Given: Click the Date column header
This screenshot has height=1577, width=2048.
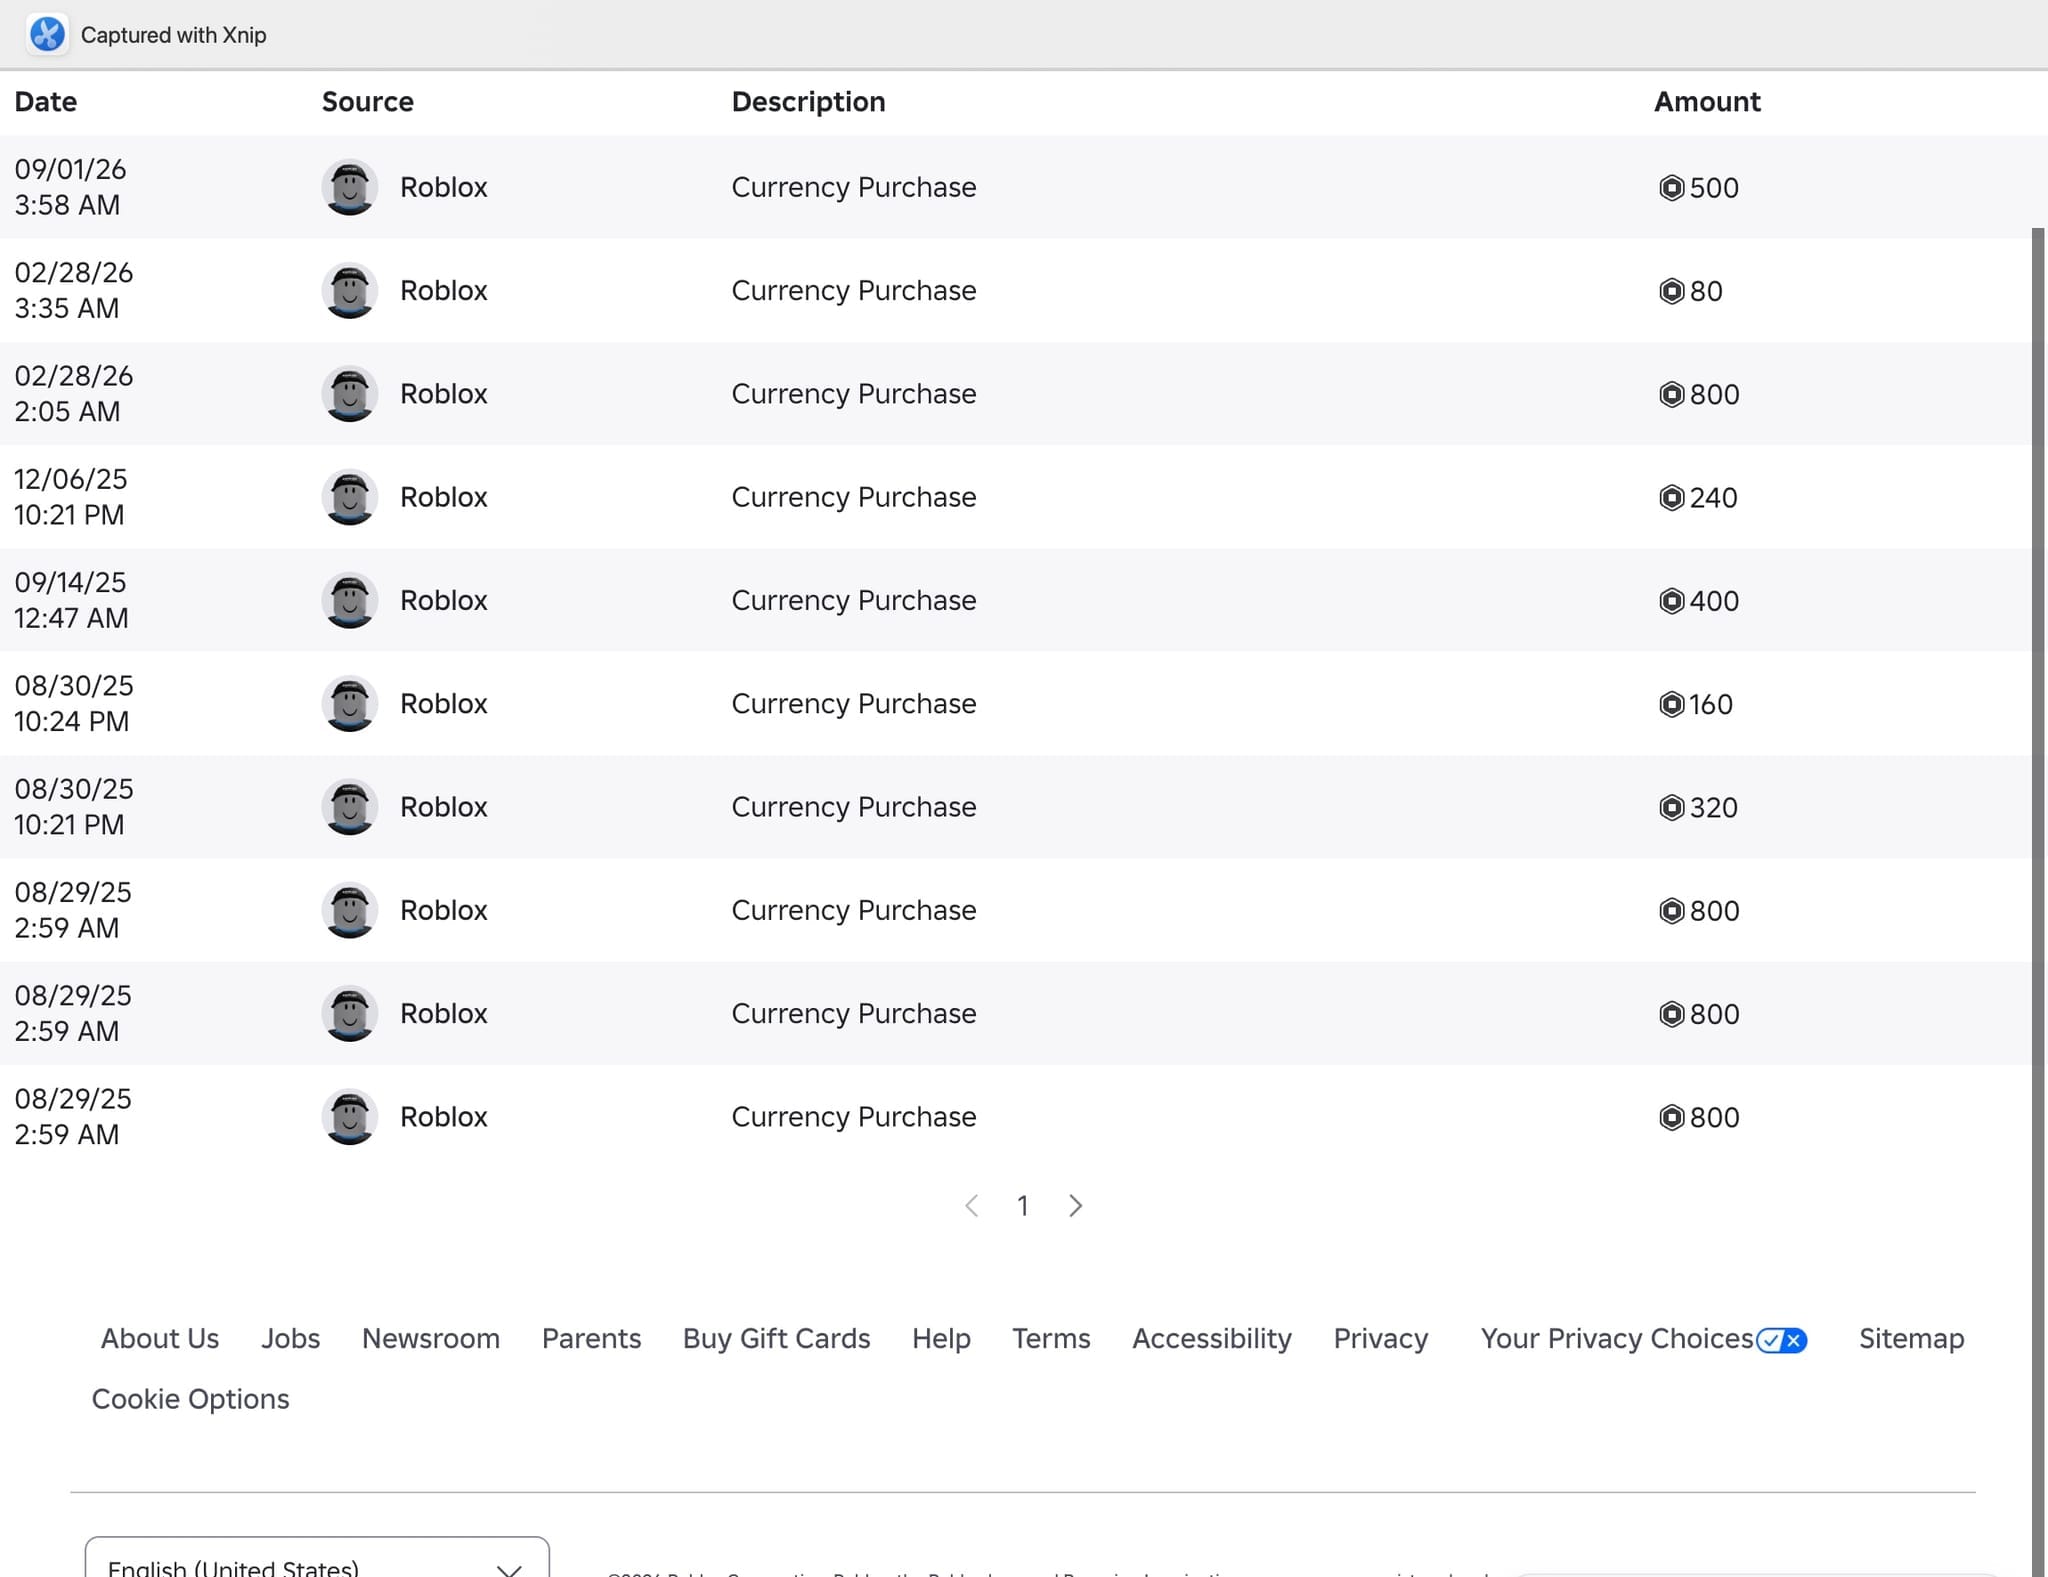Looking at the screenshot, I should (x=46, y=102).
